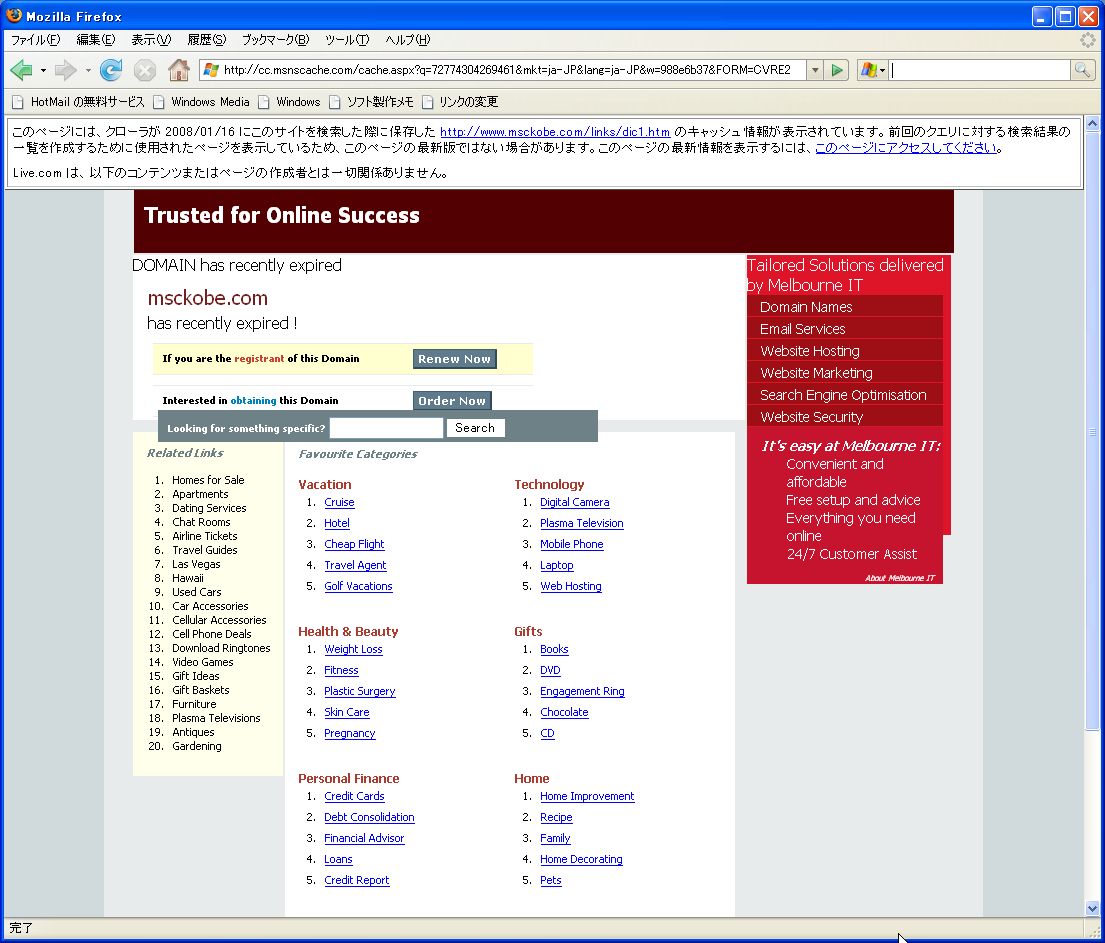Click the green Go arrow next to URL
Viewport: 1105px width, 943px height.
837,70
